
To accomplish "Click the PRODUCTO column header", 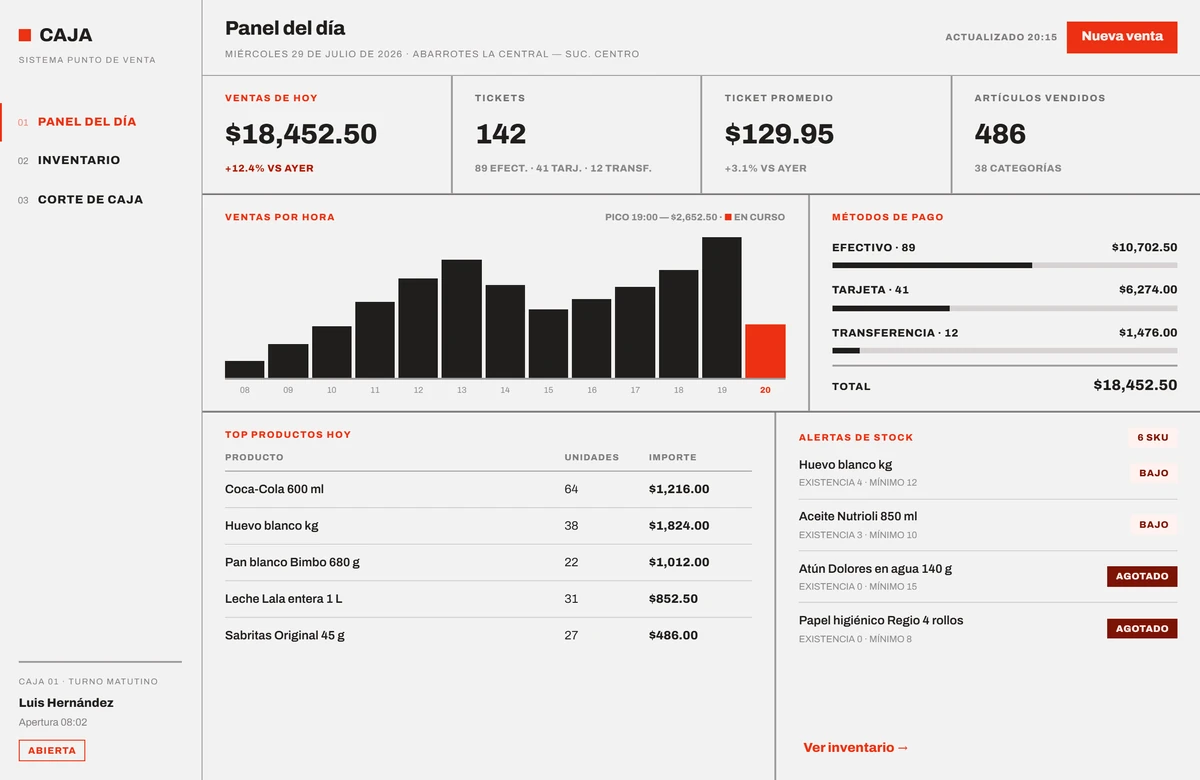I will pyautogui.click(x=254, y=457).
